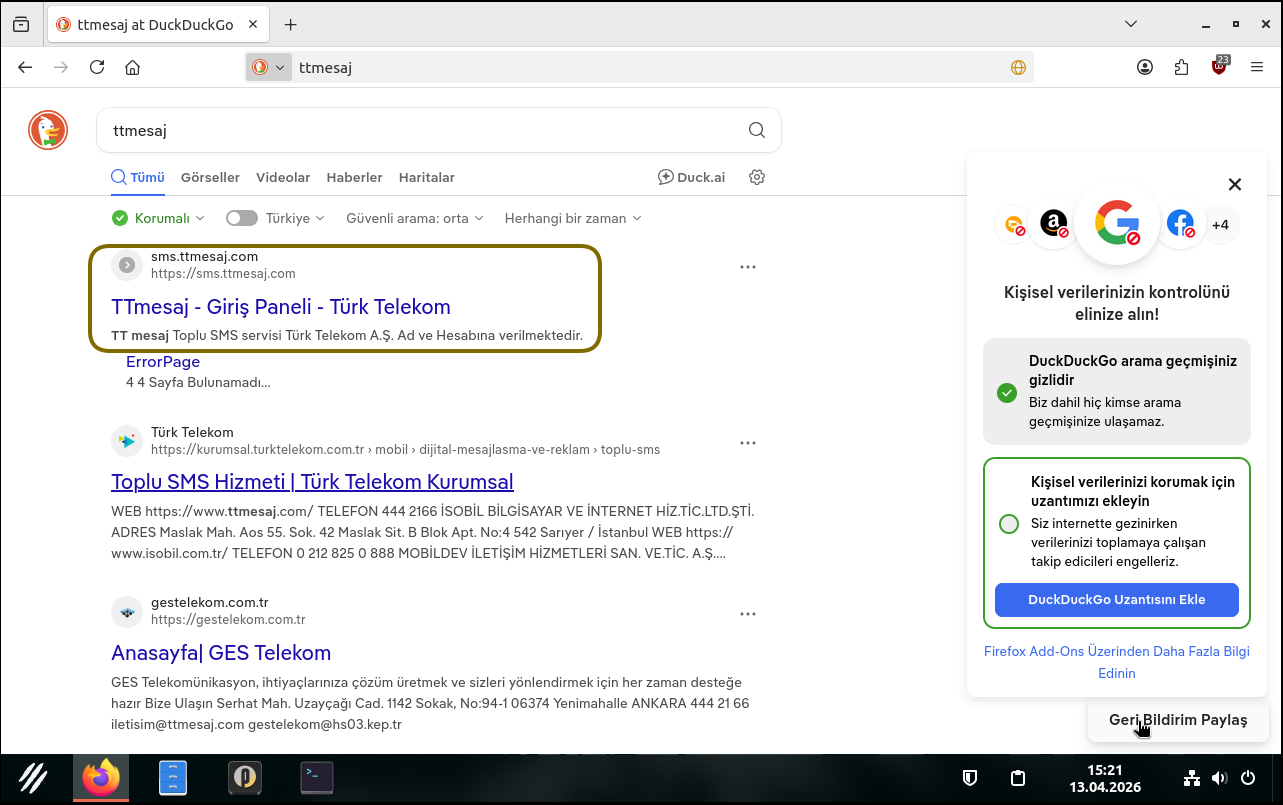
Task: Open the taskbar app menu launcher
Action: pos(33,778)
